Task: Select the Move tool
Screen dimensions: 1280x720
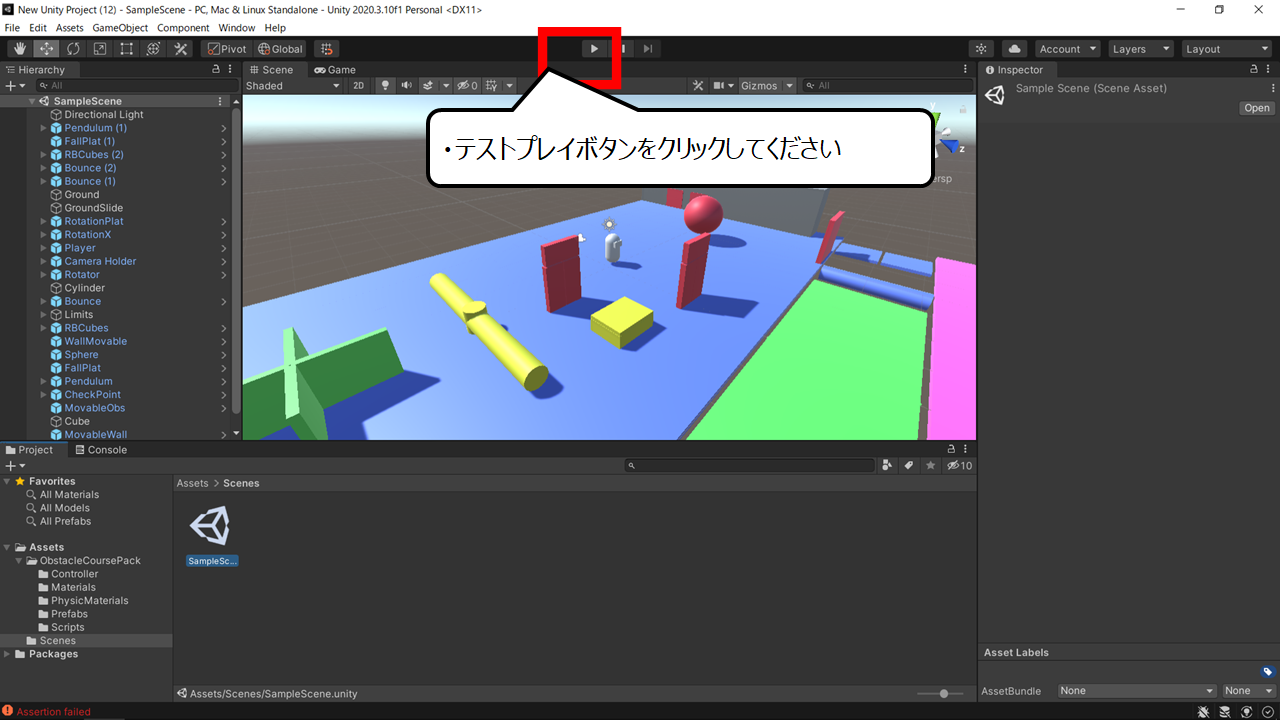Action: point(46,49)
